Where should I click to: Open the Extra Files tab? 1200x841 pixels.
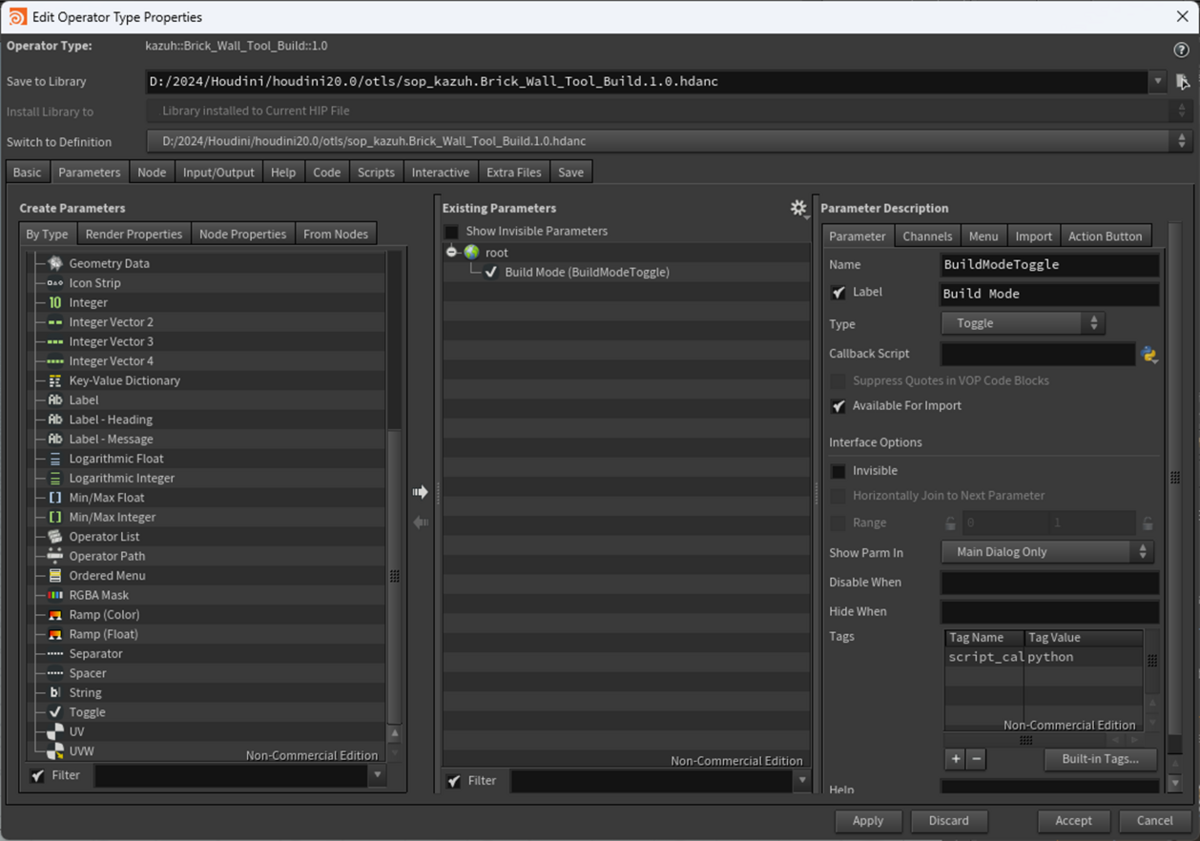[514, 172]
